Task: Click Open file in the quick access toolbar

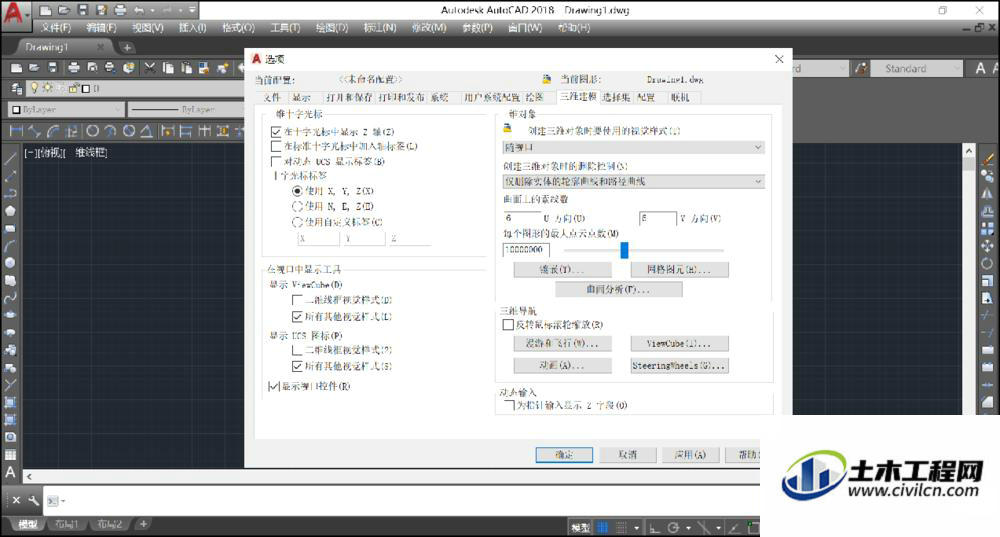Action: pyautogui.click(x=64, y=10)
